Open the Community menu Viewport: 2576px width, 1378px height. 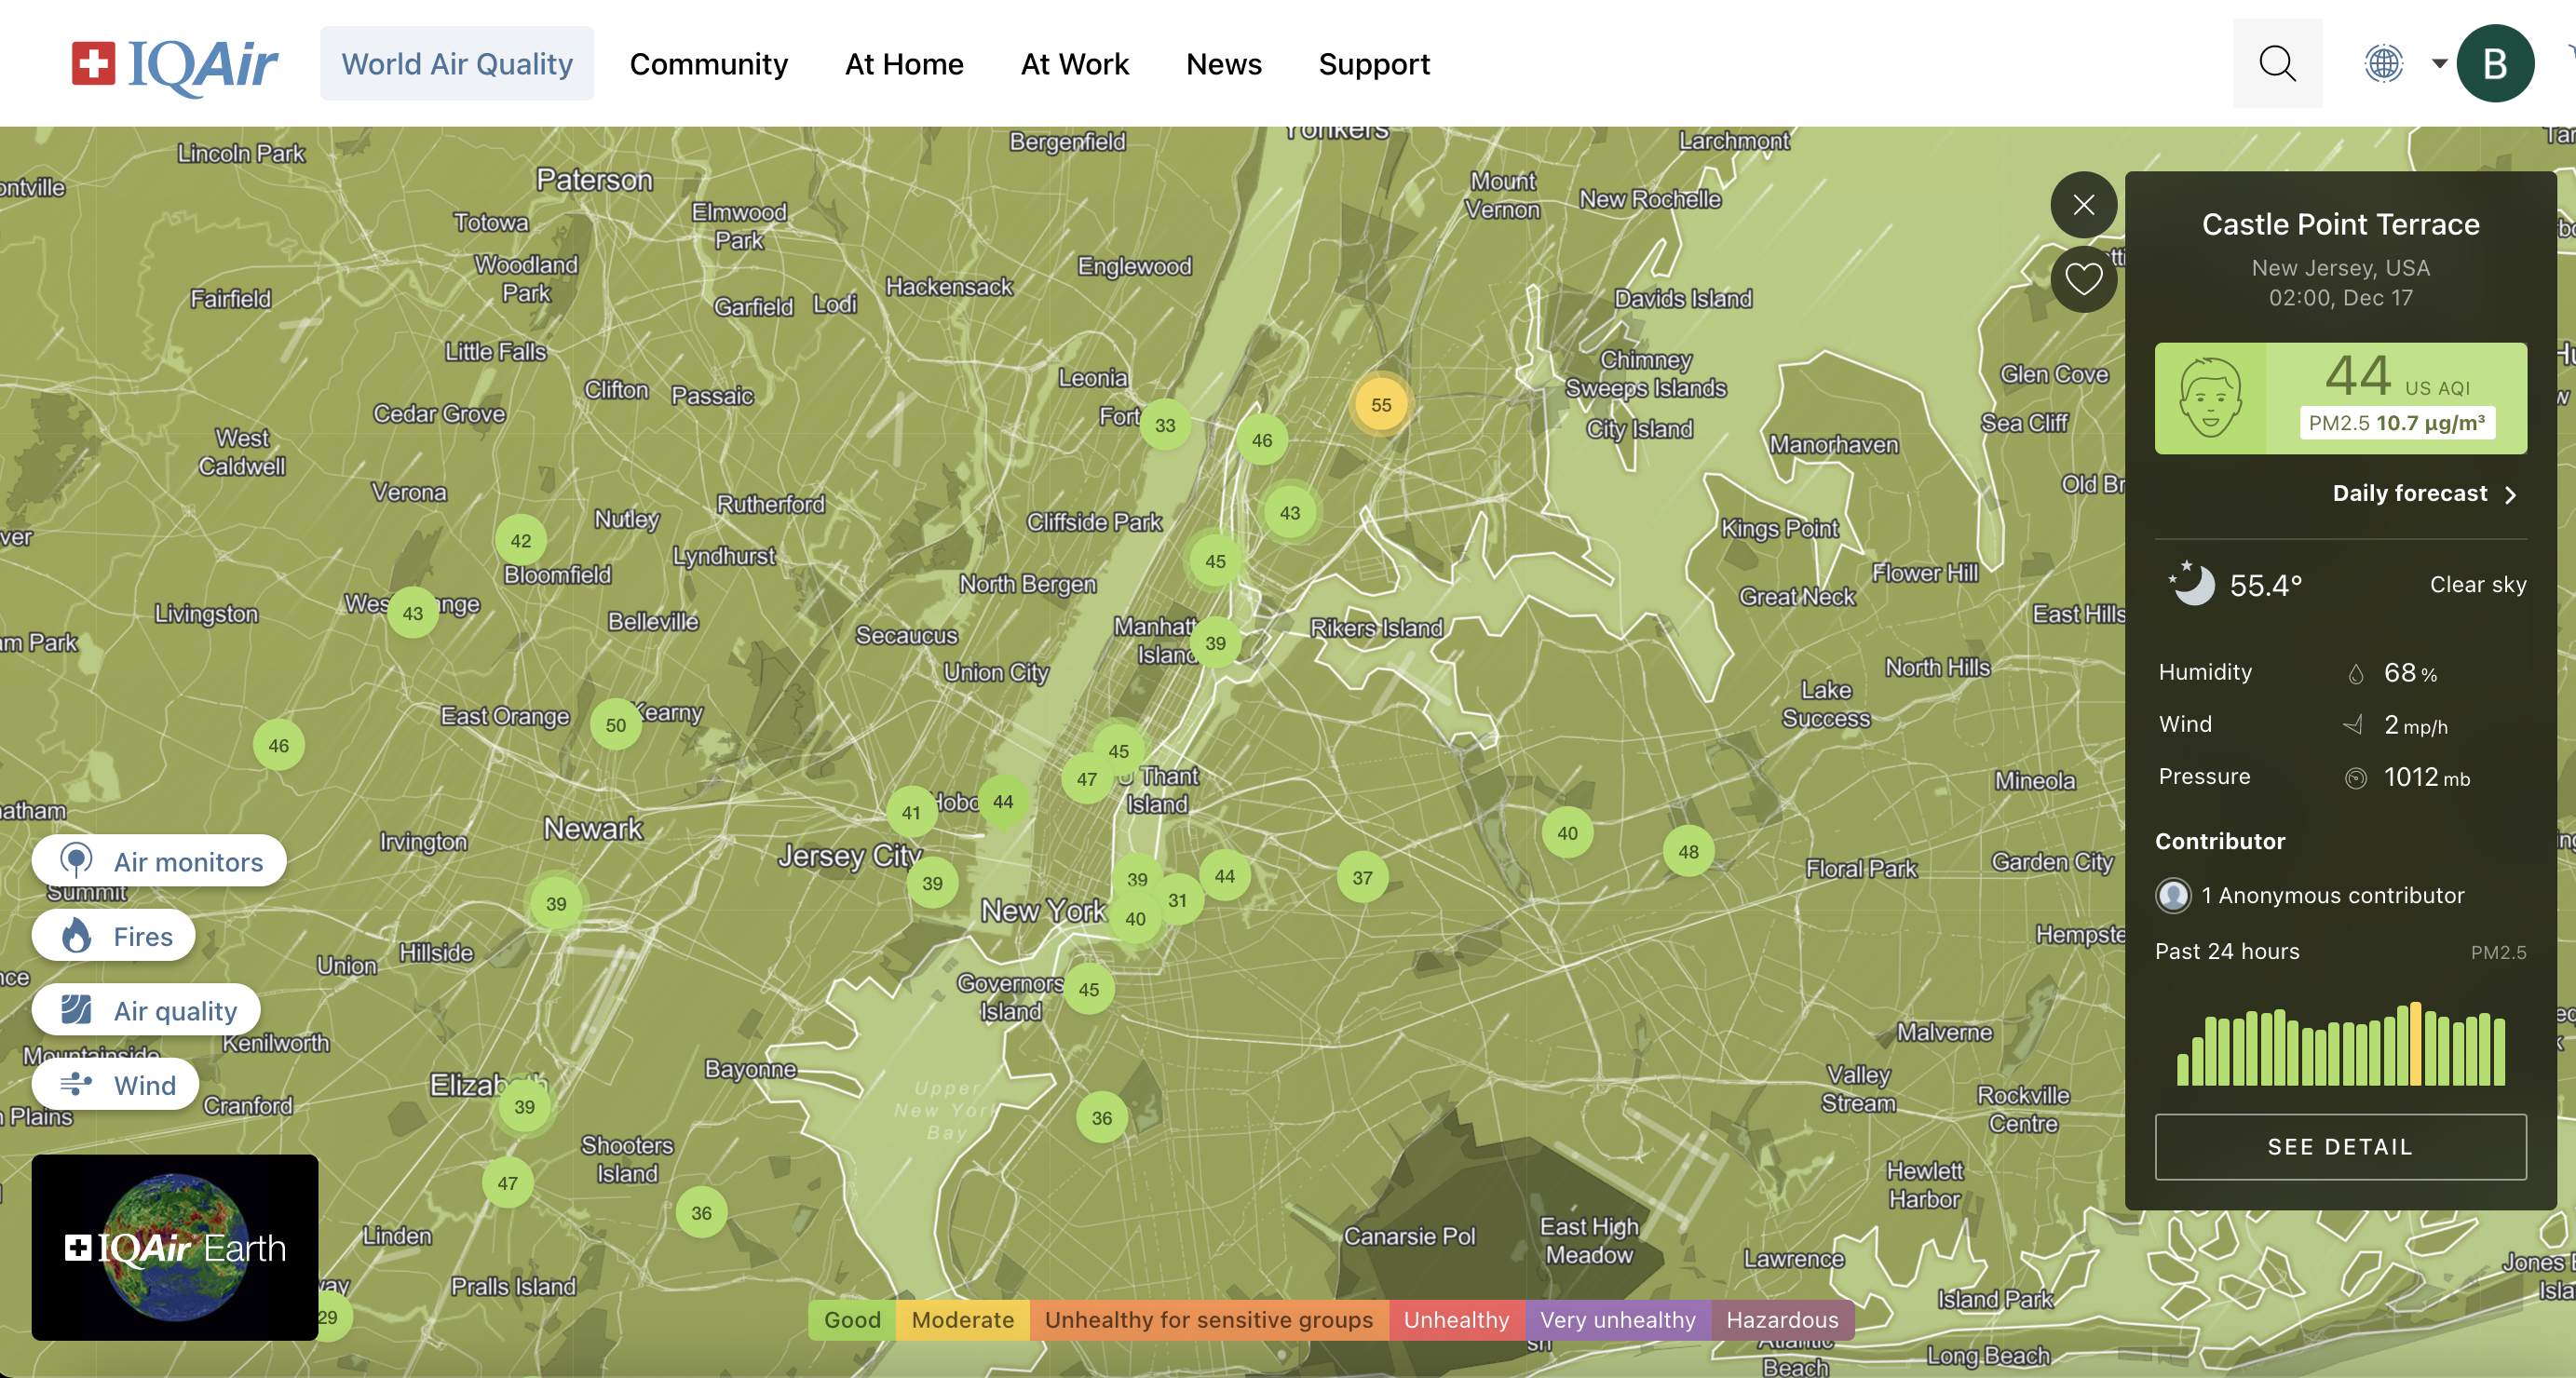[x=708, y=64]
